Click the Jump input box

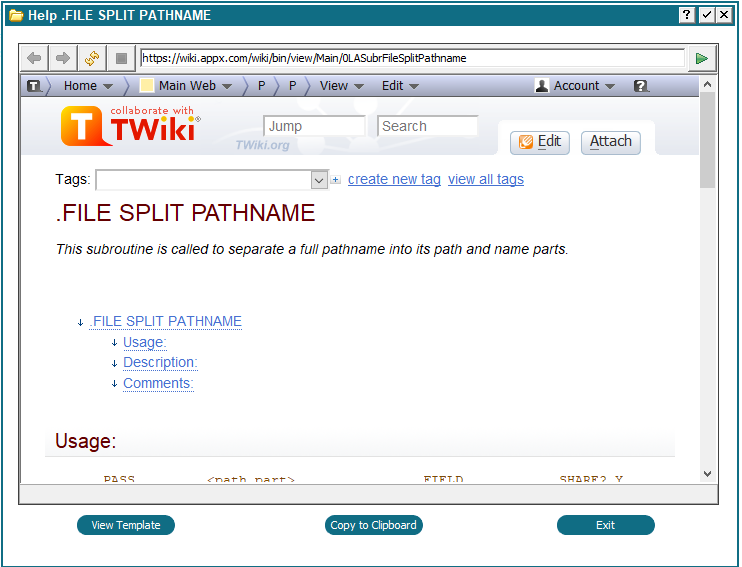point(314,126)
